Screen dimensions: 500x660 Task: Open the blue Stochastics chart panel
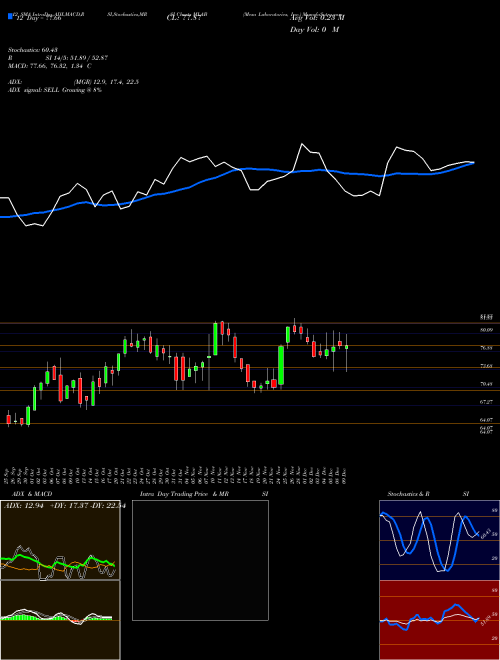pos(439,540)
